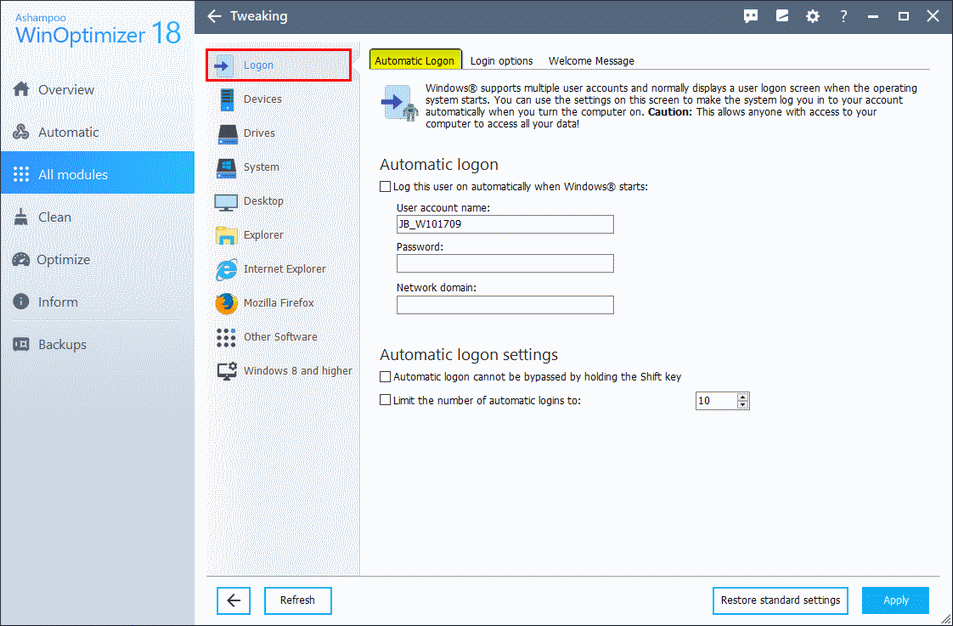Viewport: 953px width, 626px height.
Task: Click the Apply button
Action: [895, 600]
